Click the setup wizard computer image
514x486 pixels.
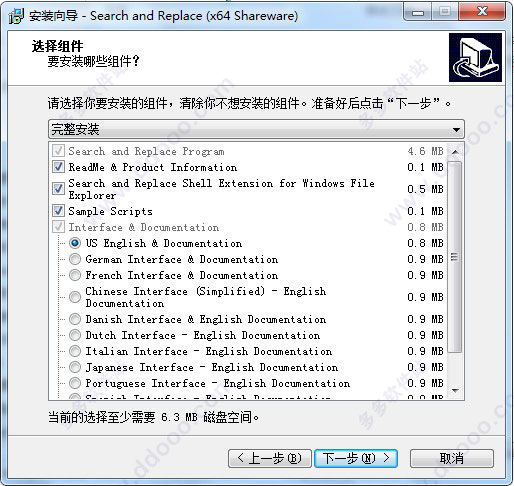click(475, 57)
